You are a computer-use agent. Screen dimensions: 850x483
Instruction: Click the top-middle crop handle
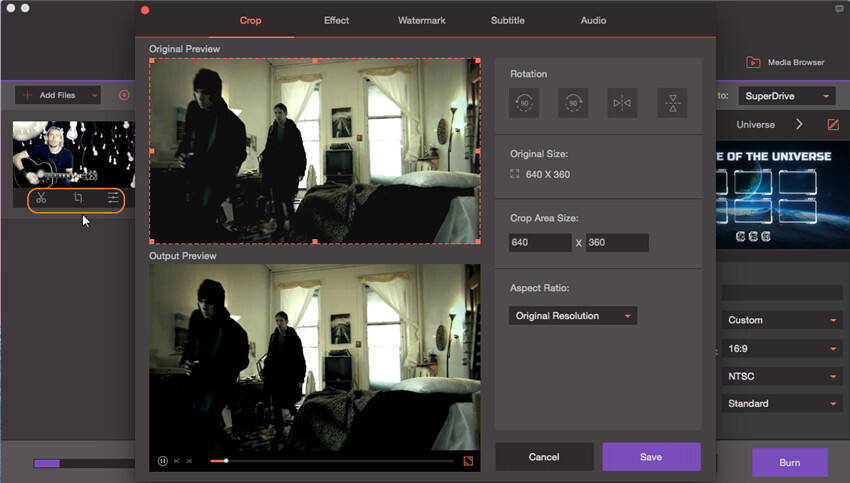click(x=315, y=61)
